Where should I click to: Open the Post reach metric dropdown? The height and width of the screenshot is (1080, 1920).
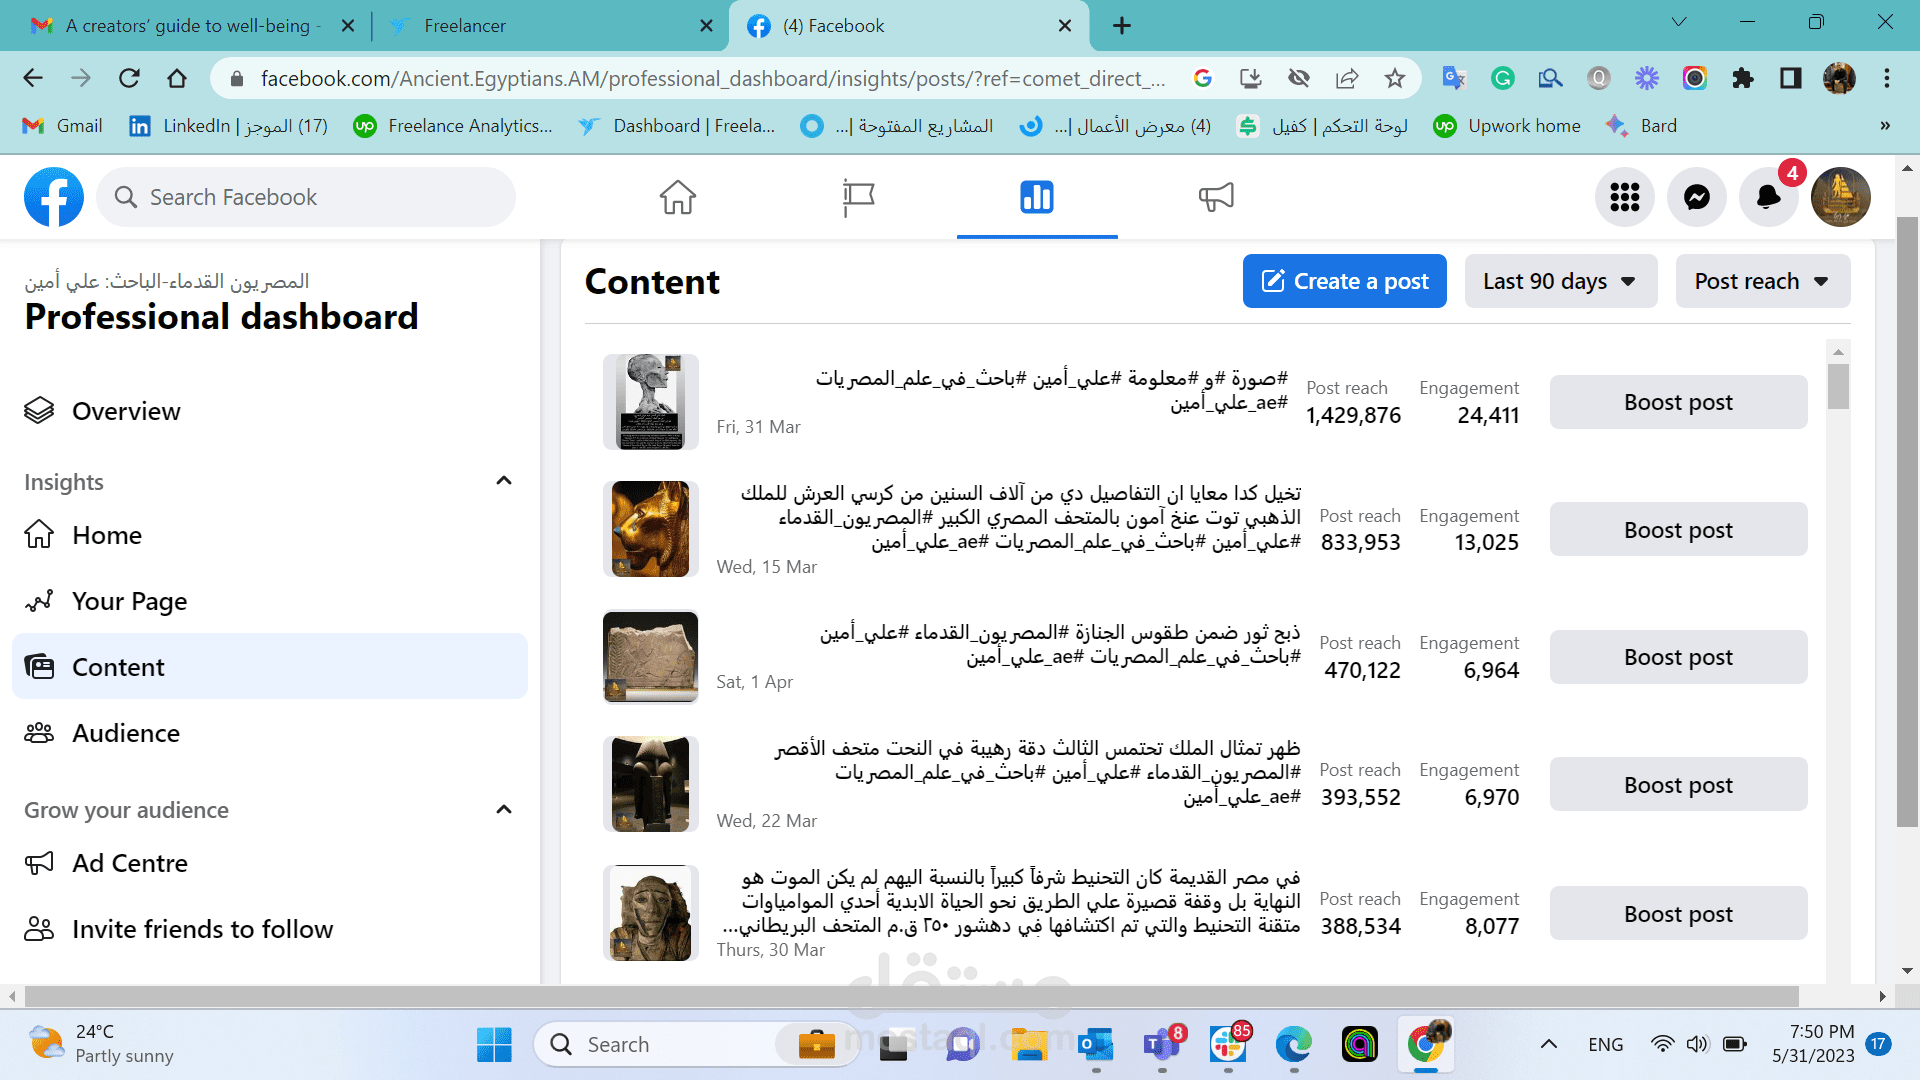tap(1762, 281)
